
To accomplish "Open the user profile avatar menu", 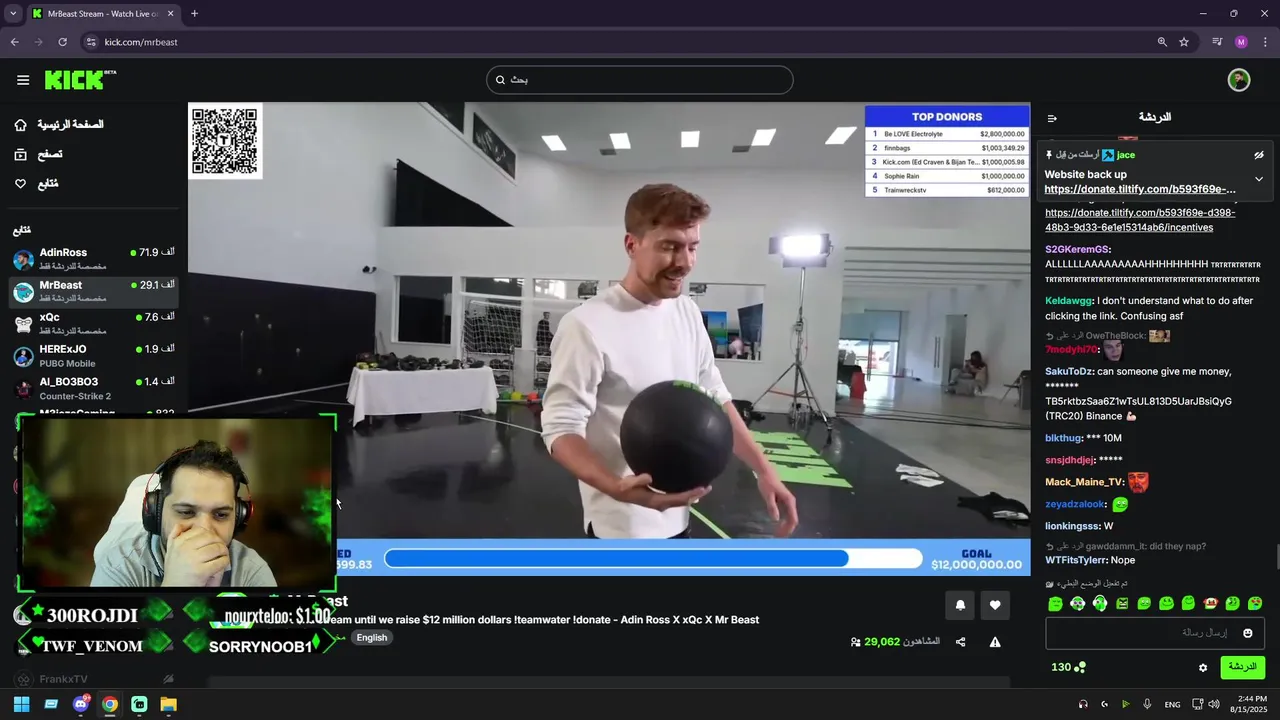I will click(1239, 80).
